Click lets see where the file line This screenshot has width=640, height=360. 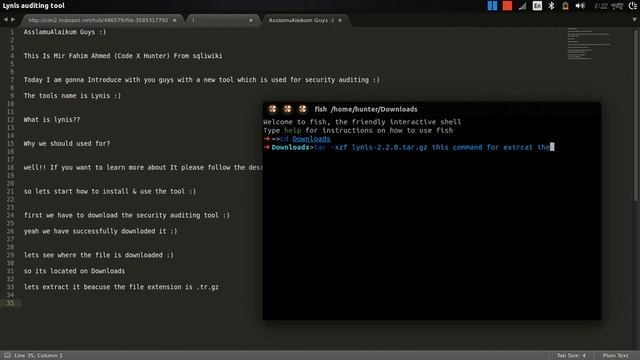click(98, 255)
